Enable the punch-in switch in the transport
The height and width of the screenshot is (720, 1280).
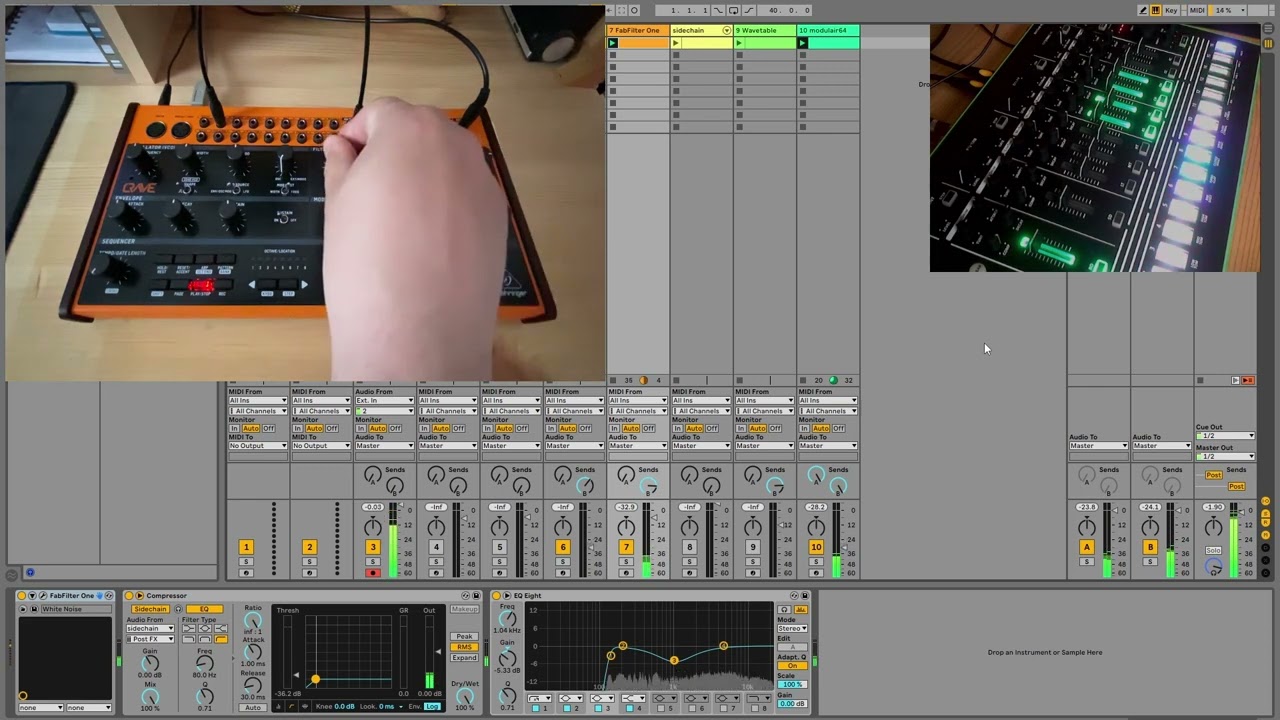click(x=718, y=10)
